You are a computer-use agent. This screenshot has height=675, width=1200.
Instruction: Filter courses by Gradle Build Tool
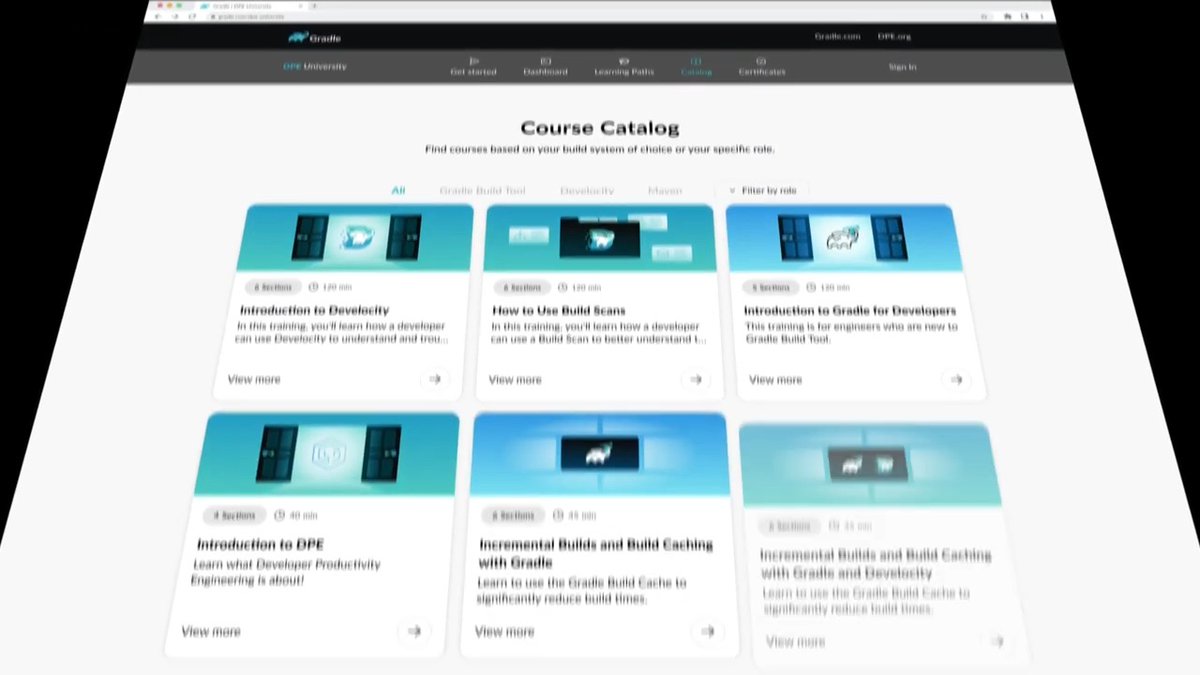[x=482, y=190]
